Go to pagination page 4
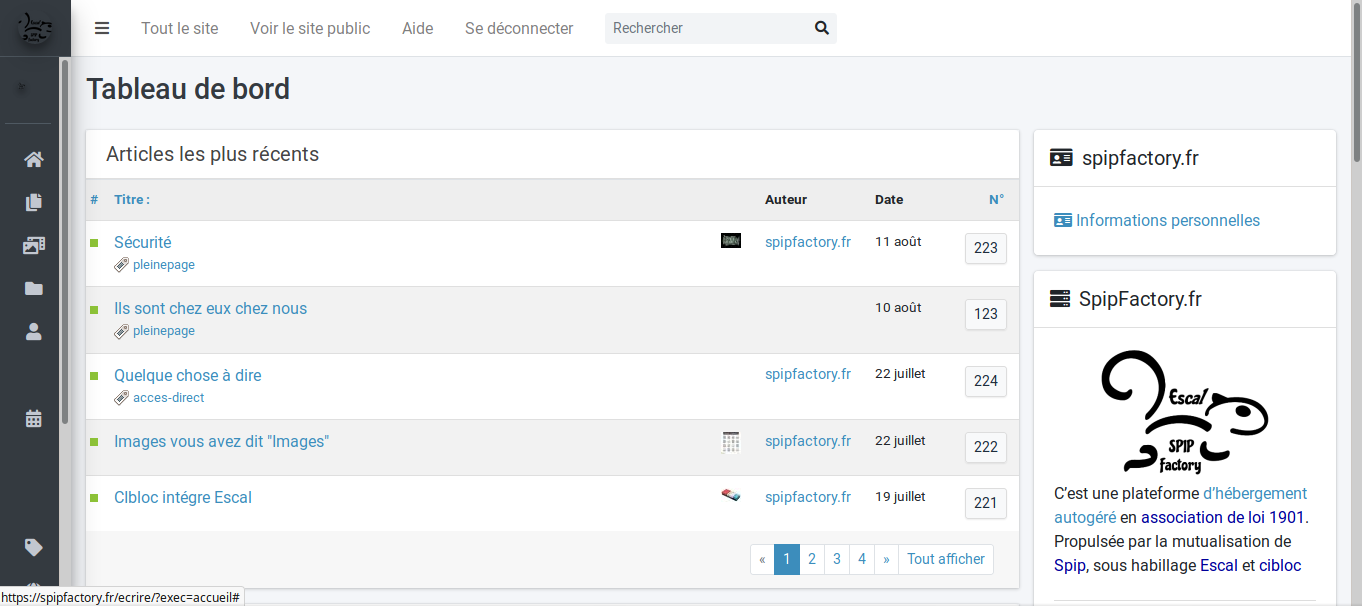 862,559
